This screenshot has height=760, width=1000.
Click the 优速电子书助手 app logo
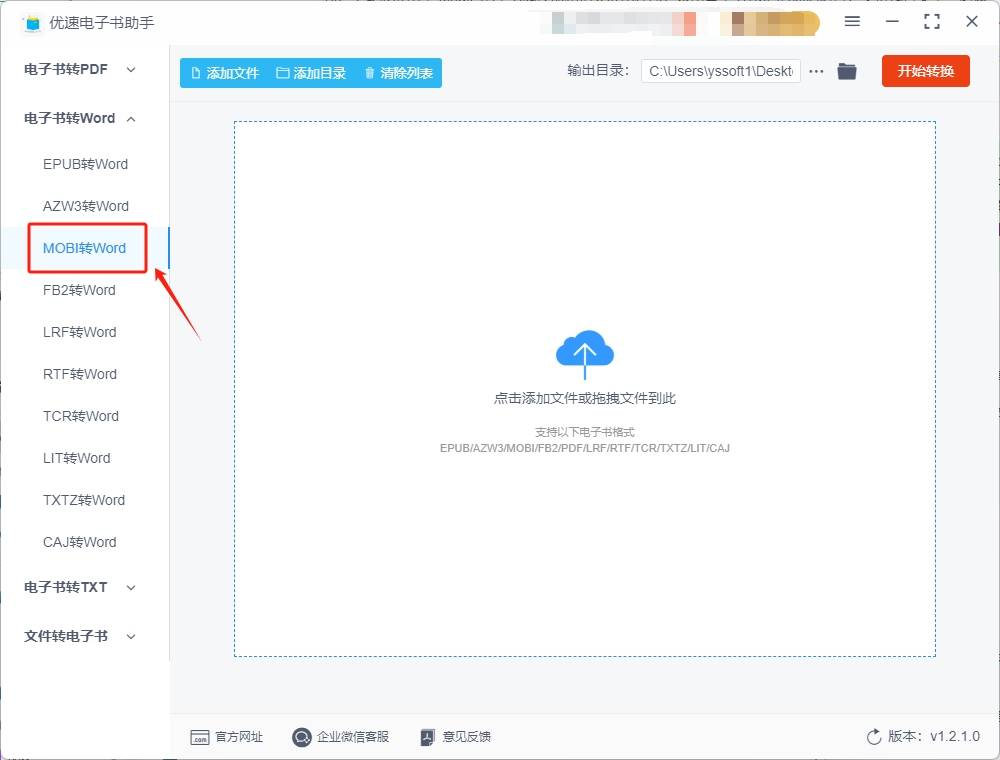[x=31, y=22]
